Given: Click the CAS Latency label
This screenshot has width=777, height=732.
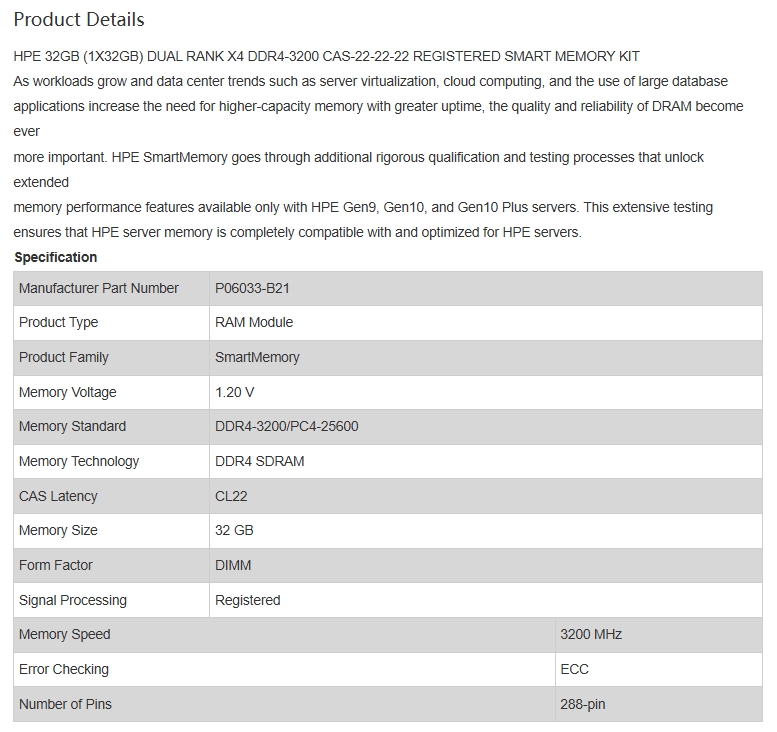Looking at the screenshot, I should pyautogui.click(x=58, y=496).
